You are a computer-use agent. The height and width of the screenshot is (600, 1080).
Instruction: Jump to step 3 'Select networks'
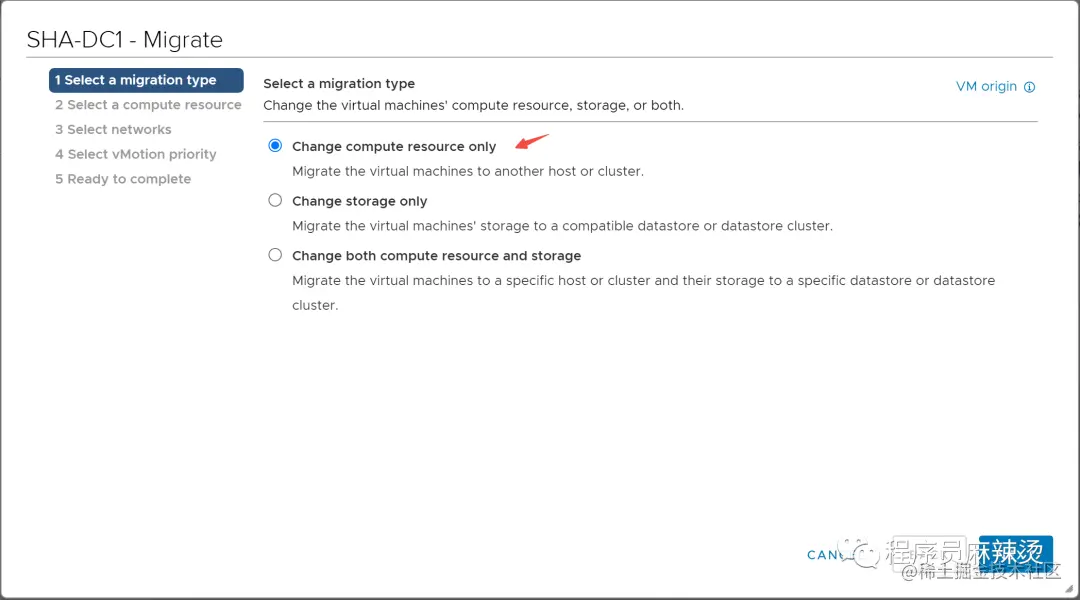(x=113, y=130)
